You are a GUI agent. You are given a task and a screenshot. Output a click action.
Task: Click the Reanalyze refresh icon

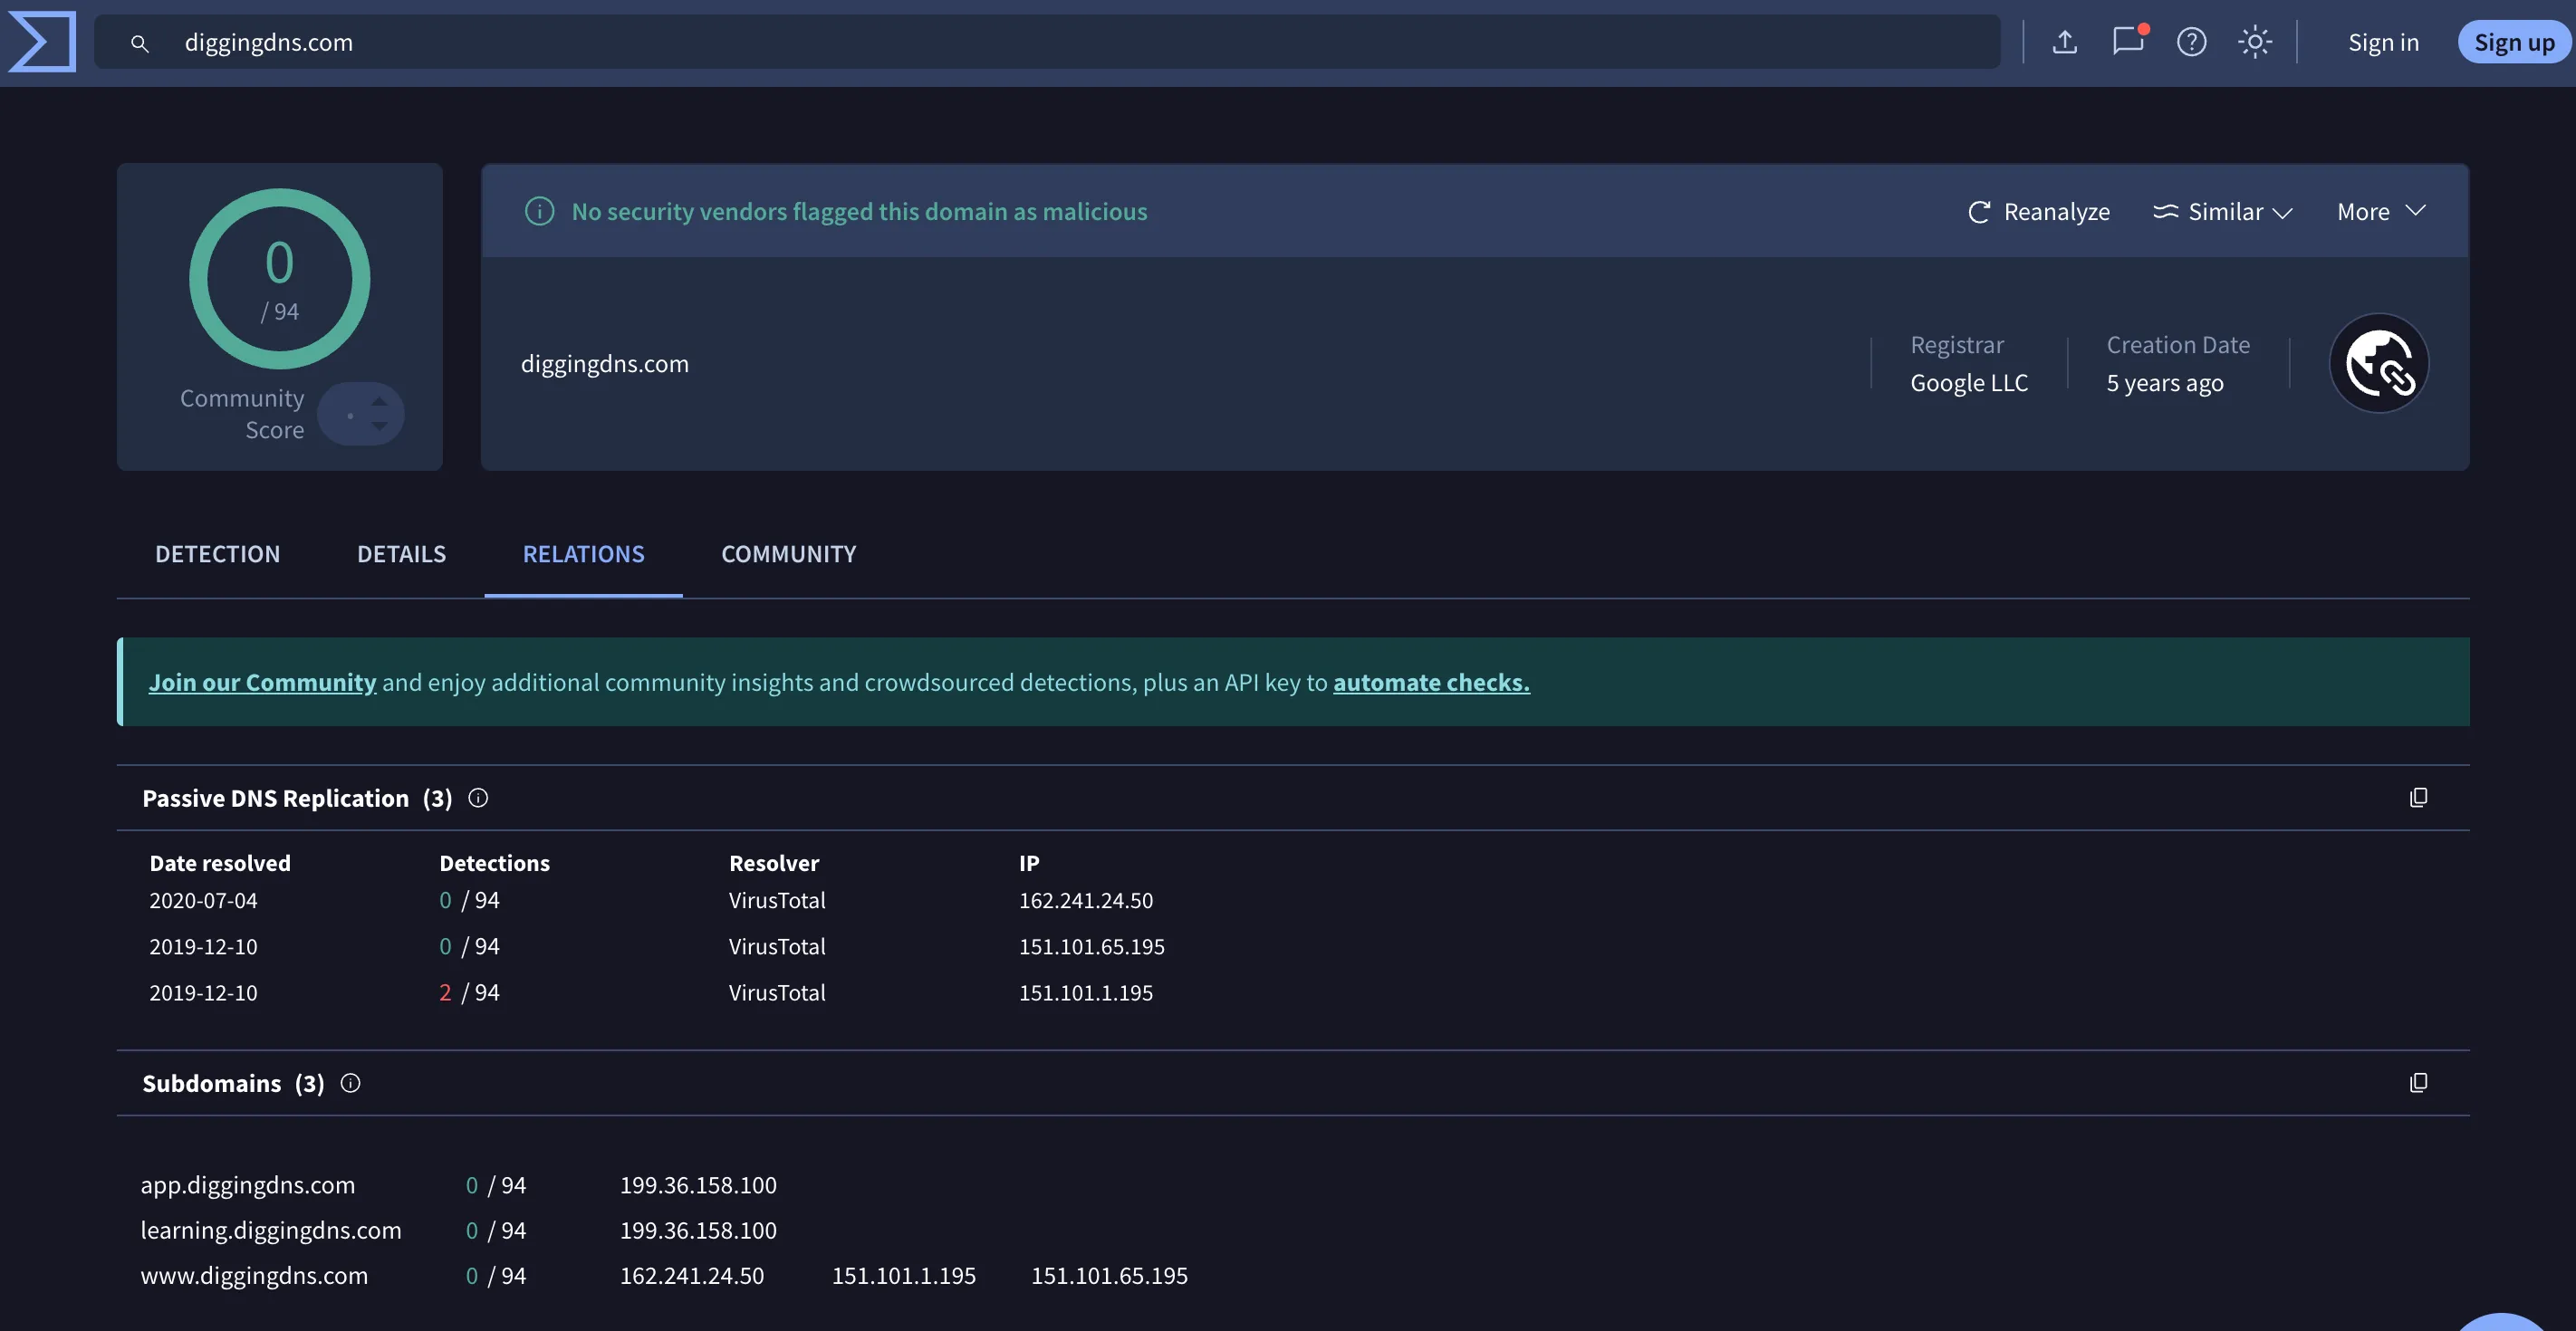(x=1980, y=211)
